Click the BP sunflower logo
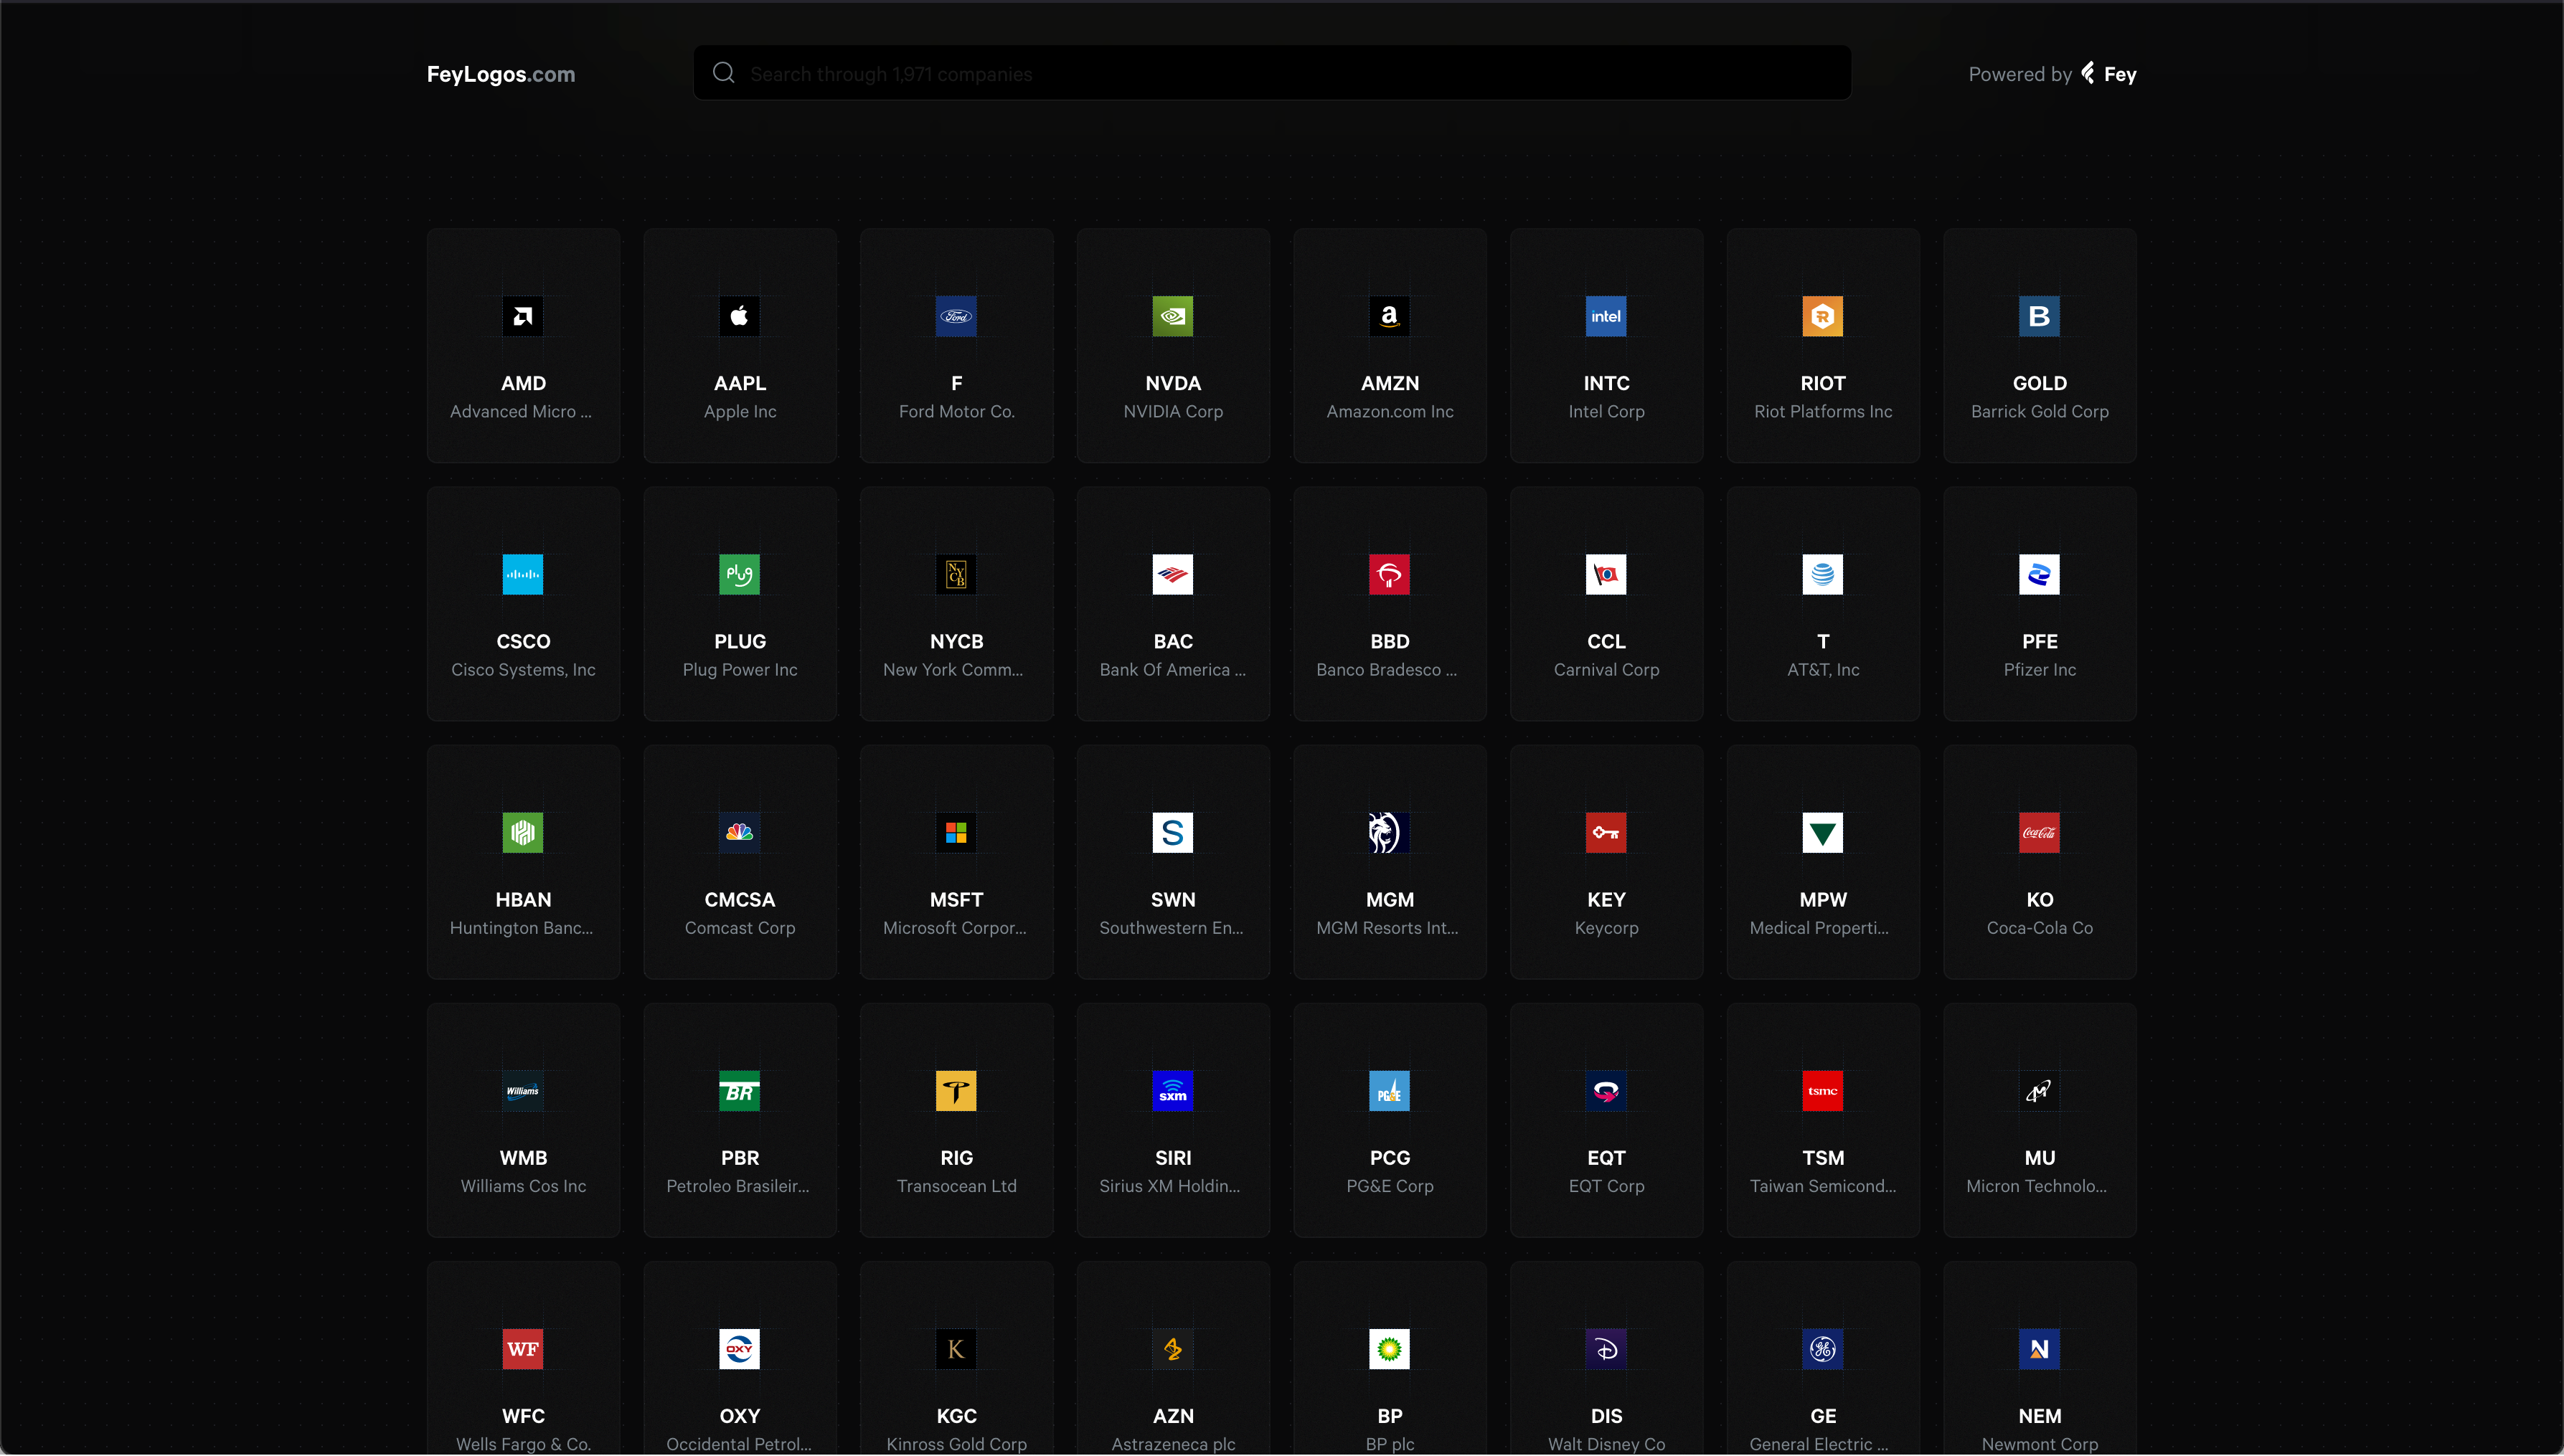The image size is (2564, 1456). tap(1390, 1348)
